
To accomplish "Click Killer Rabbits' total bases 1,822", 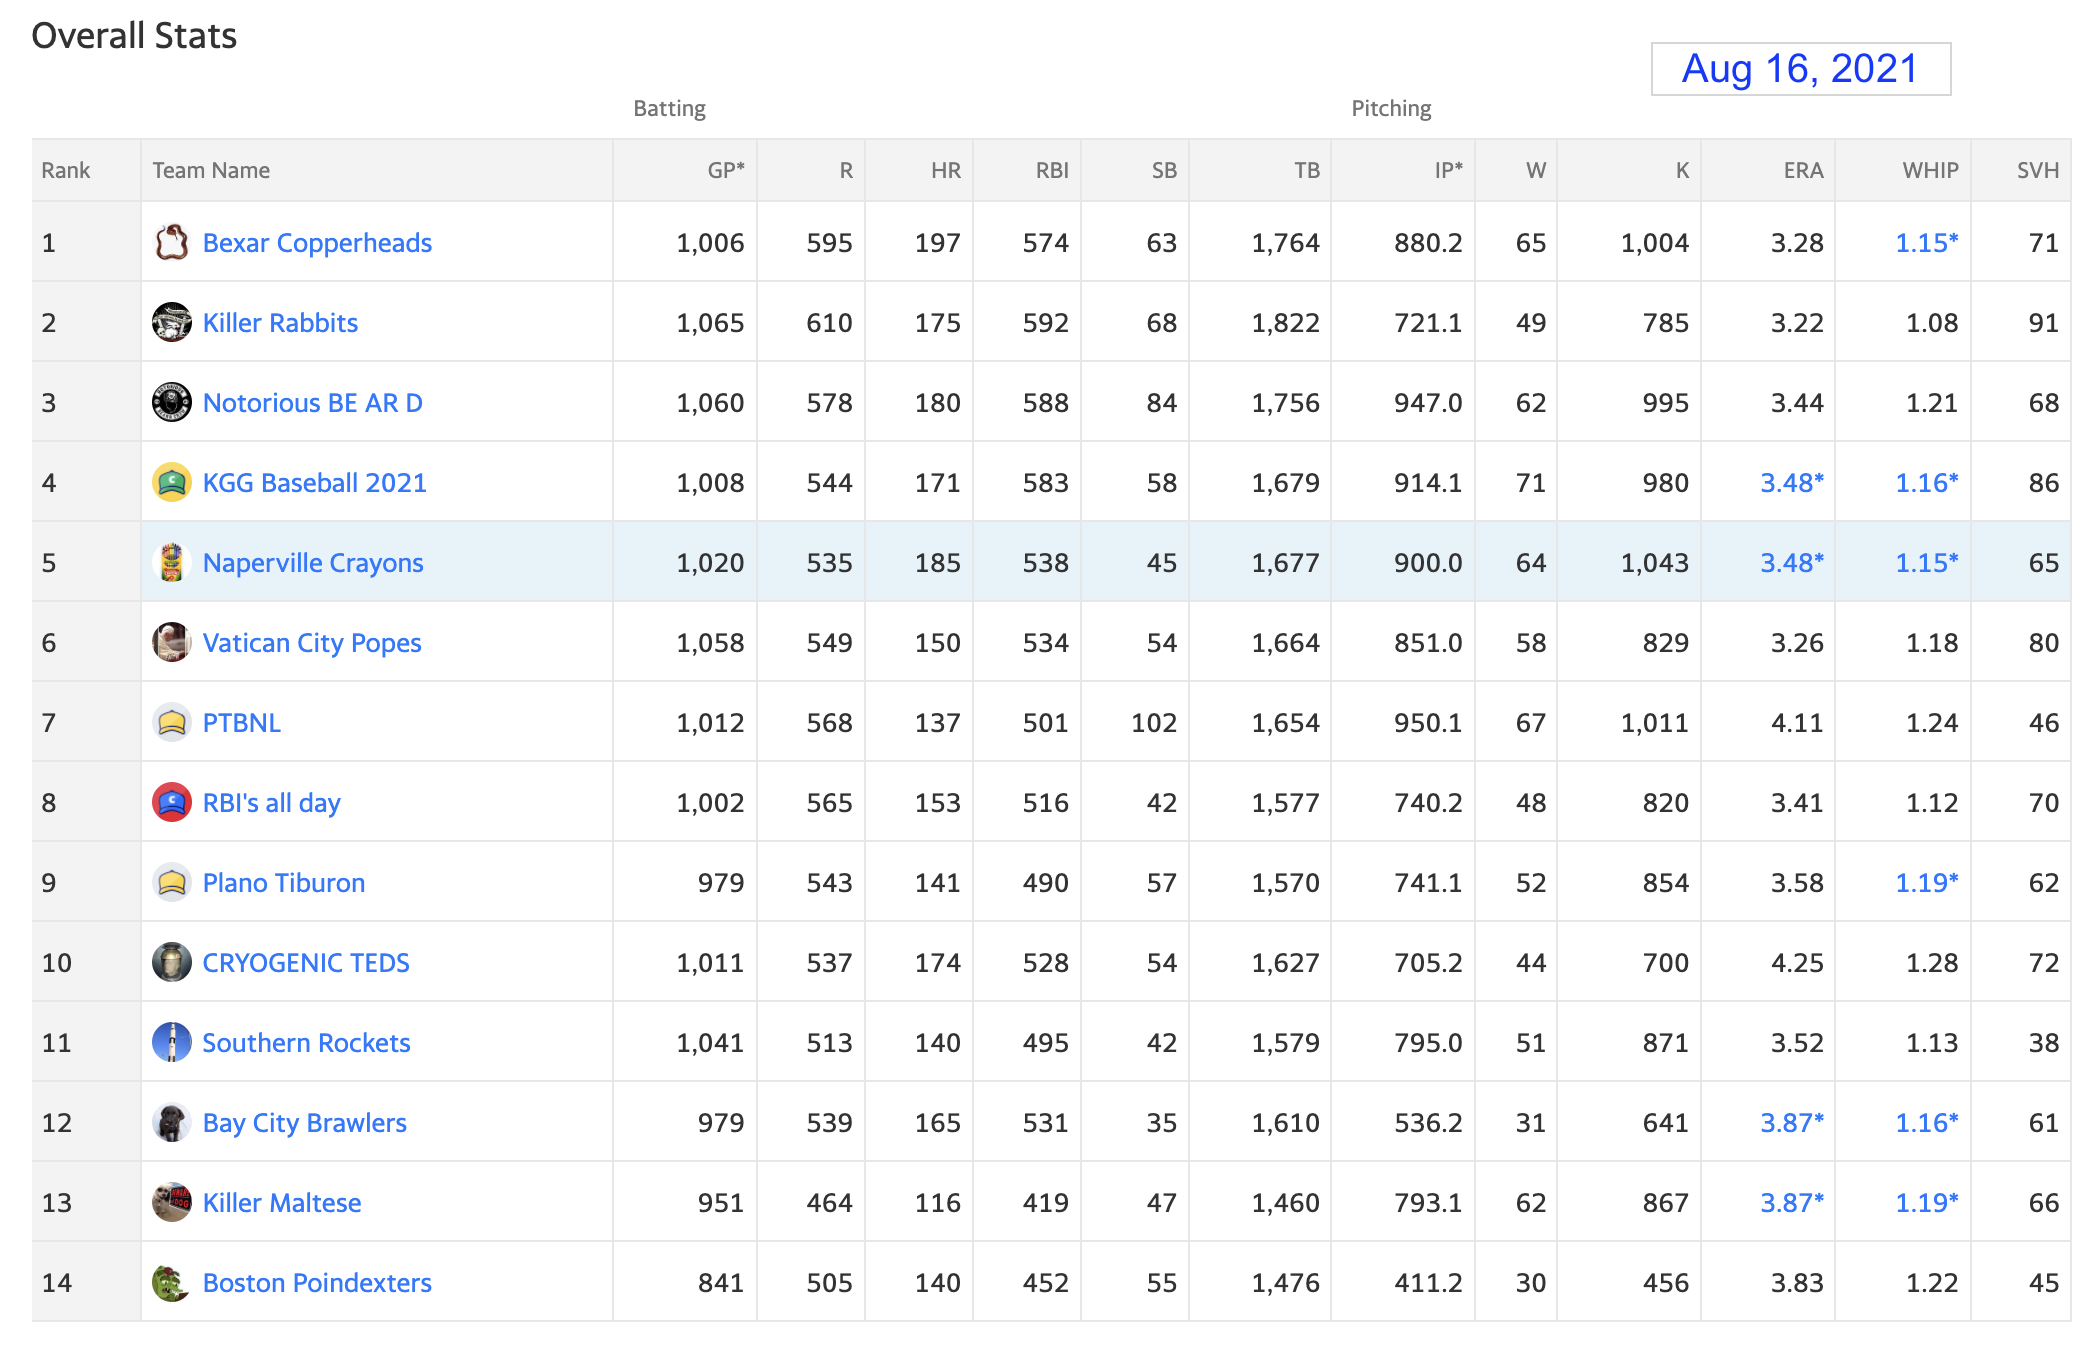I will [1286, 323].
